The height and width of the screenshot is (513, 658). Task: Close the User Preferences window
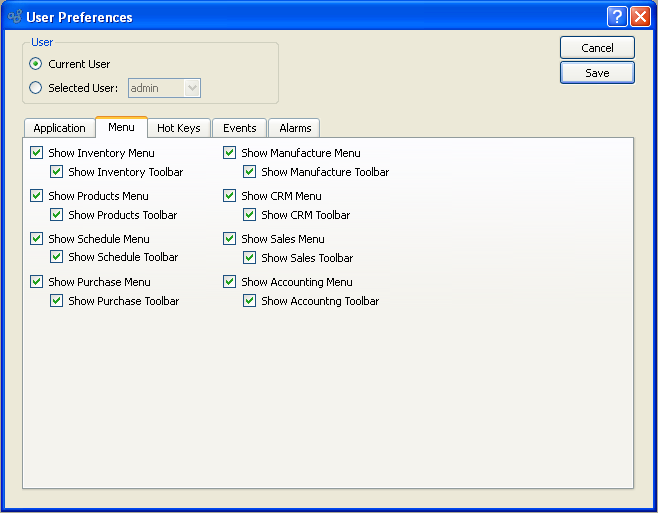[x=640, y=17]
